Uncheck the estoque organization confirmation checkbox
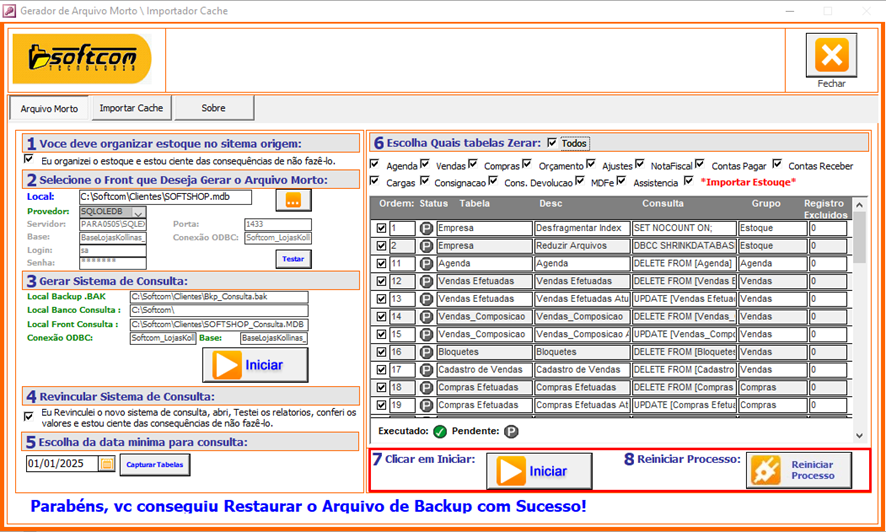 point(28,159)
